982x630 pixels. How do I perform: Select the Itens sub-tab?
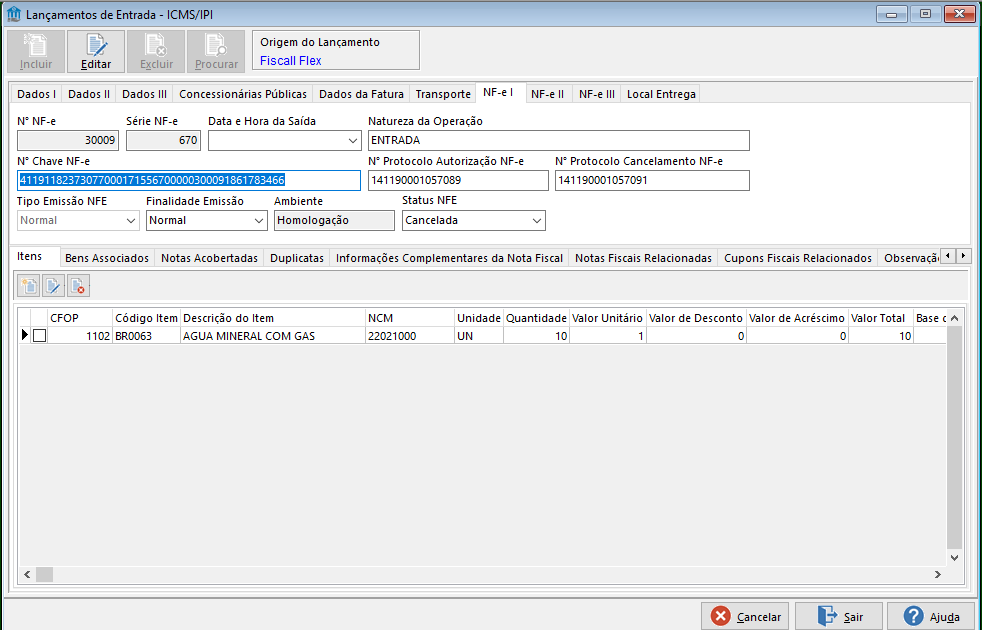coord(29,256)
